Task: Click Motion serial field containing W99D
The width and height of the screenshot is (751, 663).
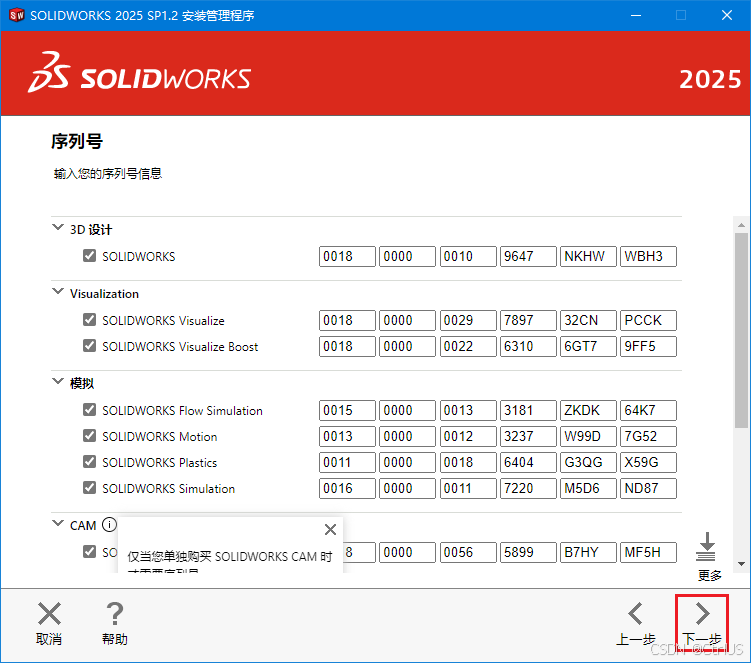Action: (x=588, y=436)
